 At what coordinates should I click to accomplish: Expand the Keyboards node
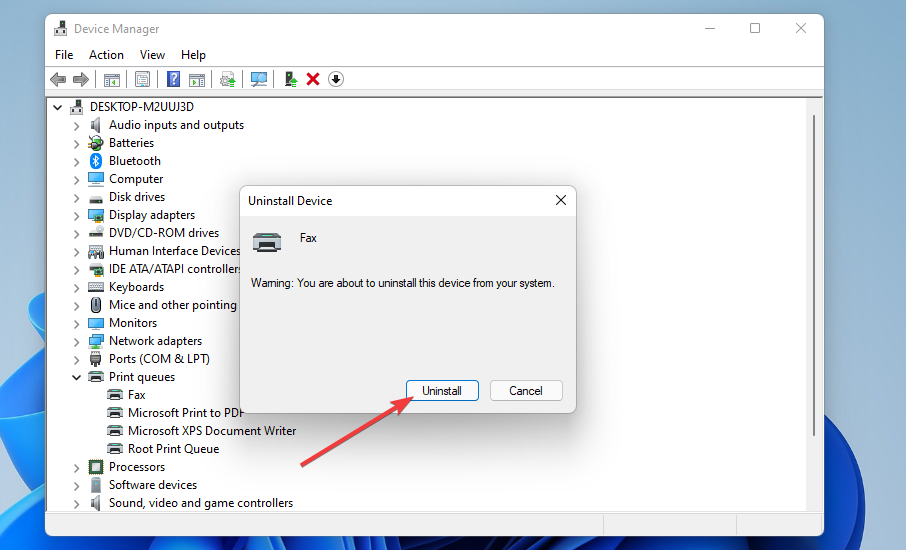(76, 288)
